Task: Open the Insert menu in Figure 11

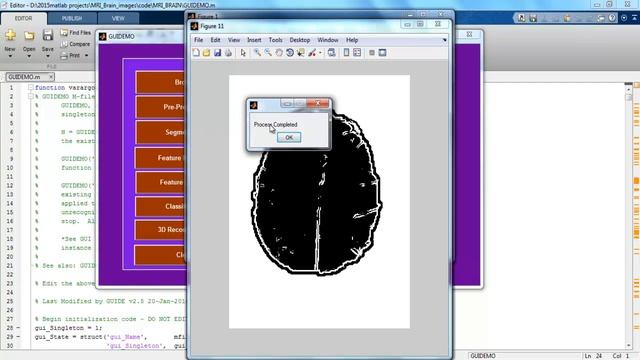Action: (x=254, y=40)
